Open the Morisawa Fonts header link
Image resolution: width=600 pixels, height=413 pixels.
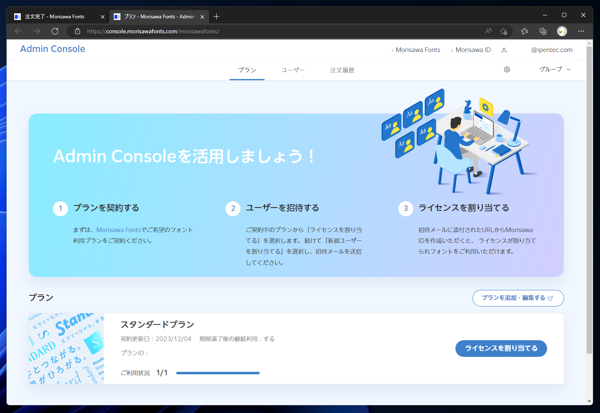(416, 50)
